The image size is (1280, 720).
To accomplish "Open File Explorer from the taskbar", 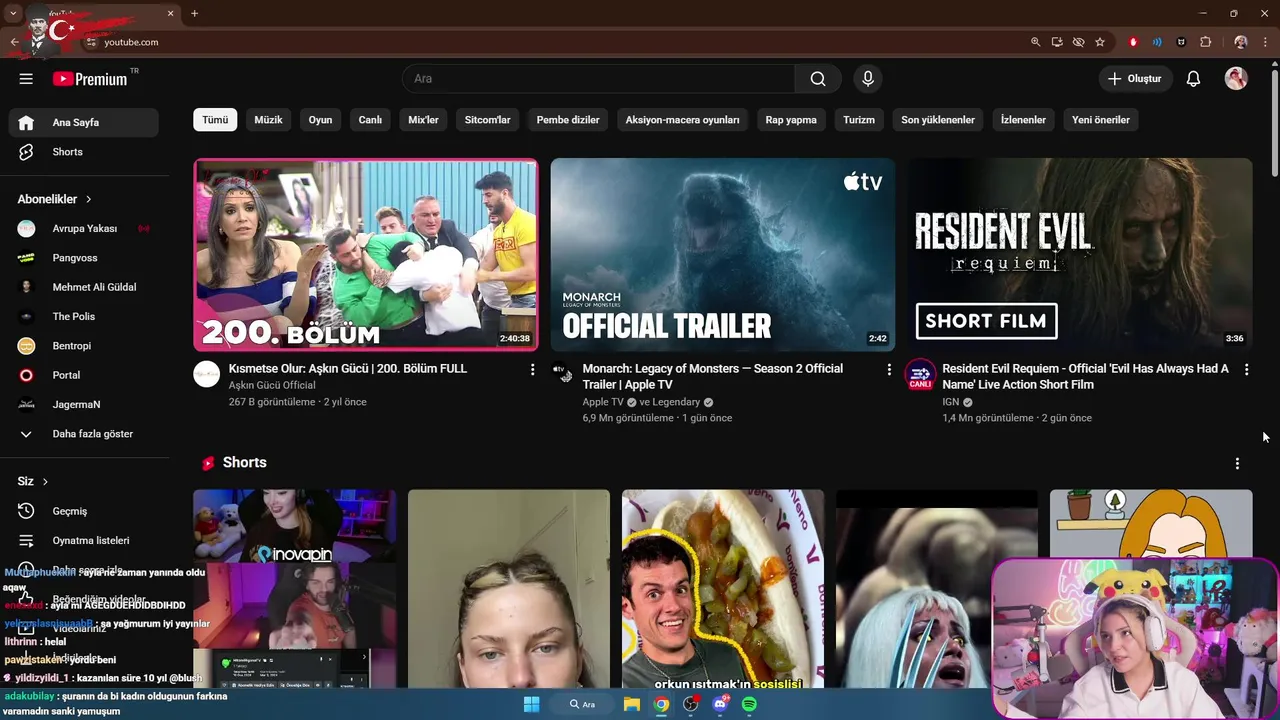I will [x=632, y=704].
